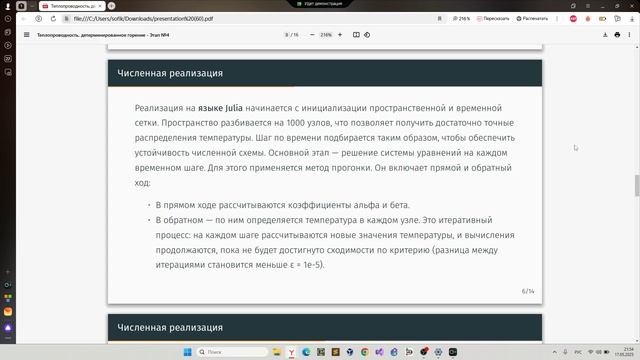The width and height of the screenshot is (640, 360).
Task: Click the slide number 6/14
Action: click(528, 291)
